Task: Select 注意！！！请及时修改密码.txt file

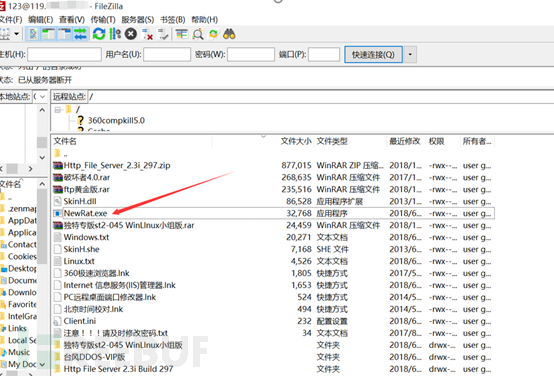Action: tap(116, 333)
